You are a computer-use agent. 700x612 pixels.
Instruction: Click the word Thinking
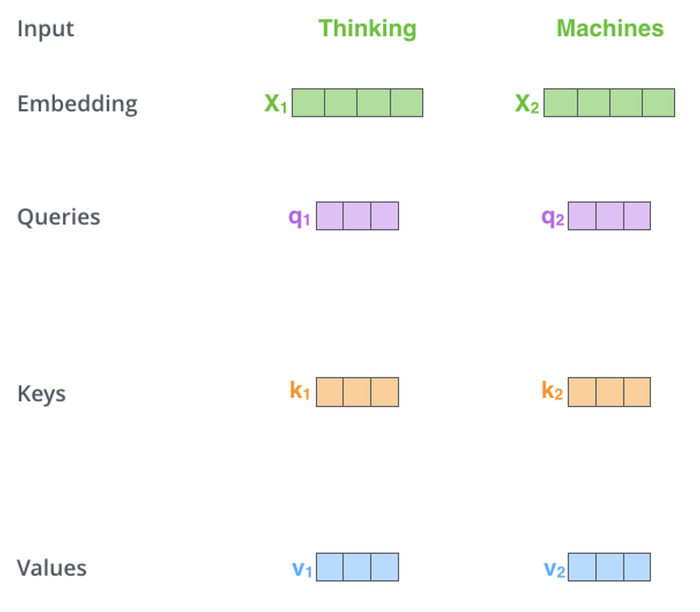tap(367, 28)
